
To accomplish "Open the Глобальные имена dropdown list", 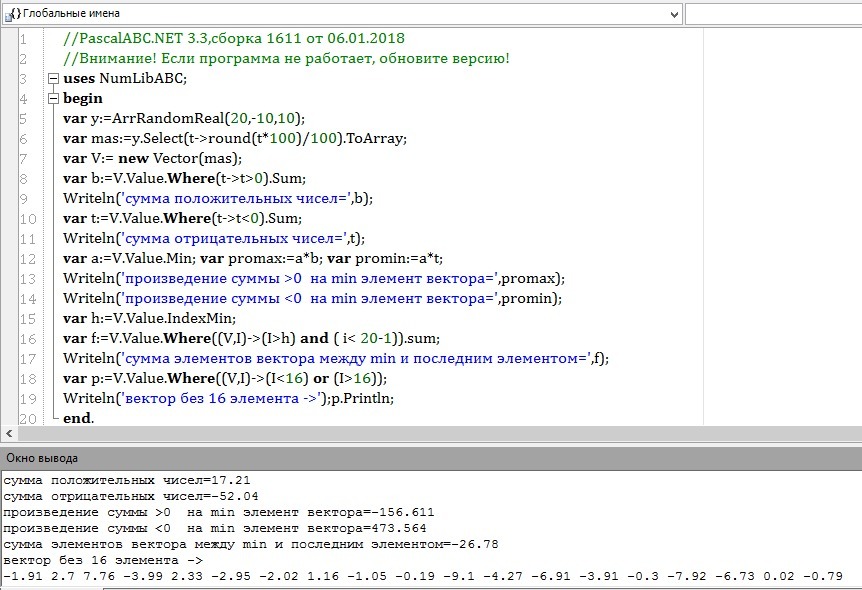I will point(671,14).
